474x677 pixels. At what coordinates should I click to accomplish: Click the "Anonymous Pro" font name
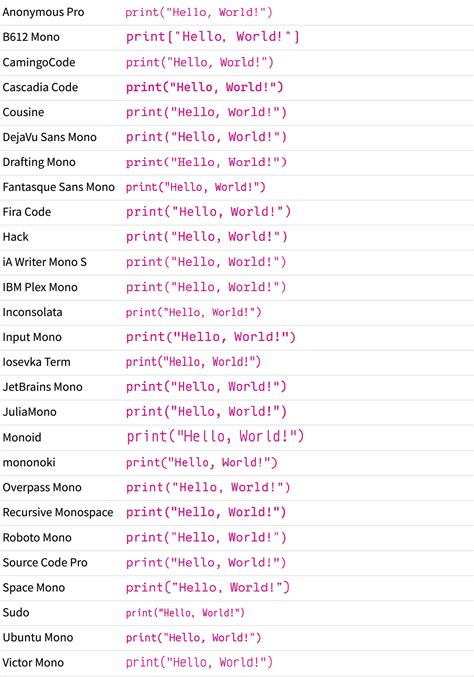coord(43,12)
